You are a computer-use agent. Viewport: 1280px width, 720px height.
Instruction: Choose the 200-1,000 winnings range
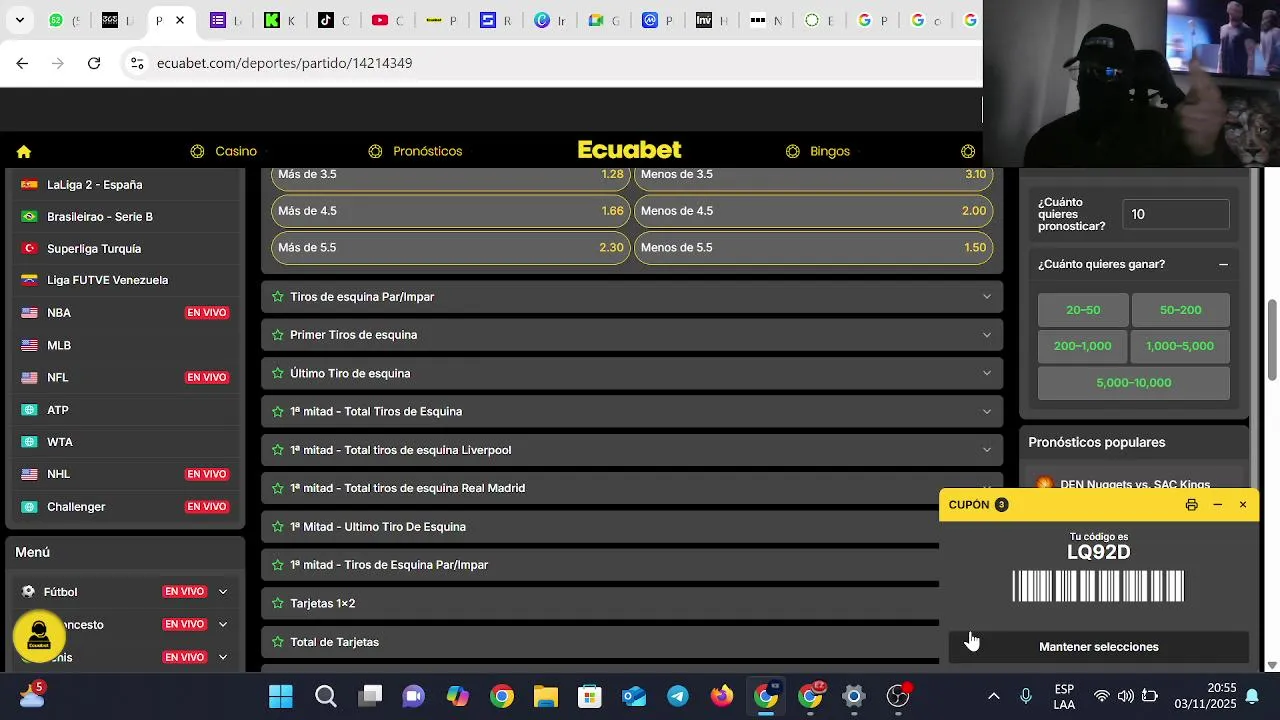pyautogui.click(x=1083, y=346)
